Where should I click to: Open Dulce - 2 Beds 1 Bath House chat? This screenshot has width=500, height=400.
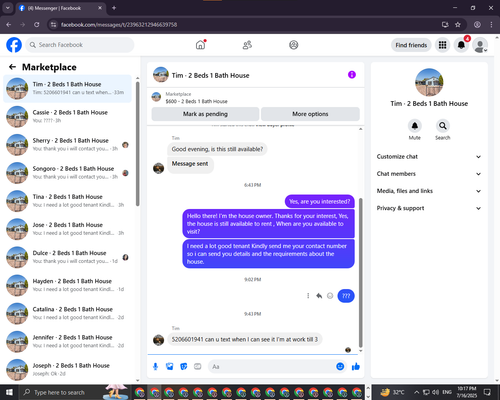(x=67, y=257)
